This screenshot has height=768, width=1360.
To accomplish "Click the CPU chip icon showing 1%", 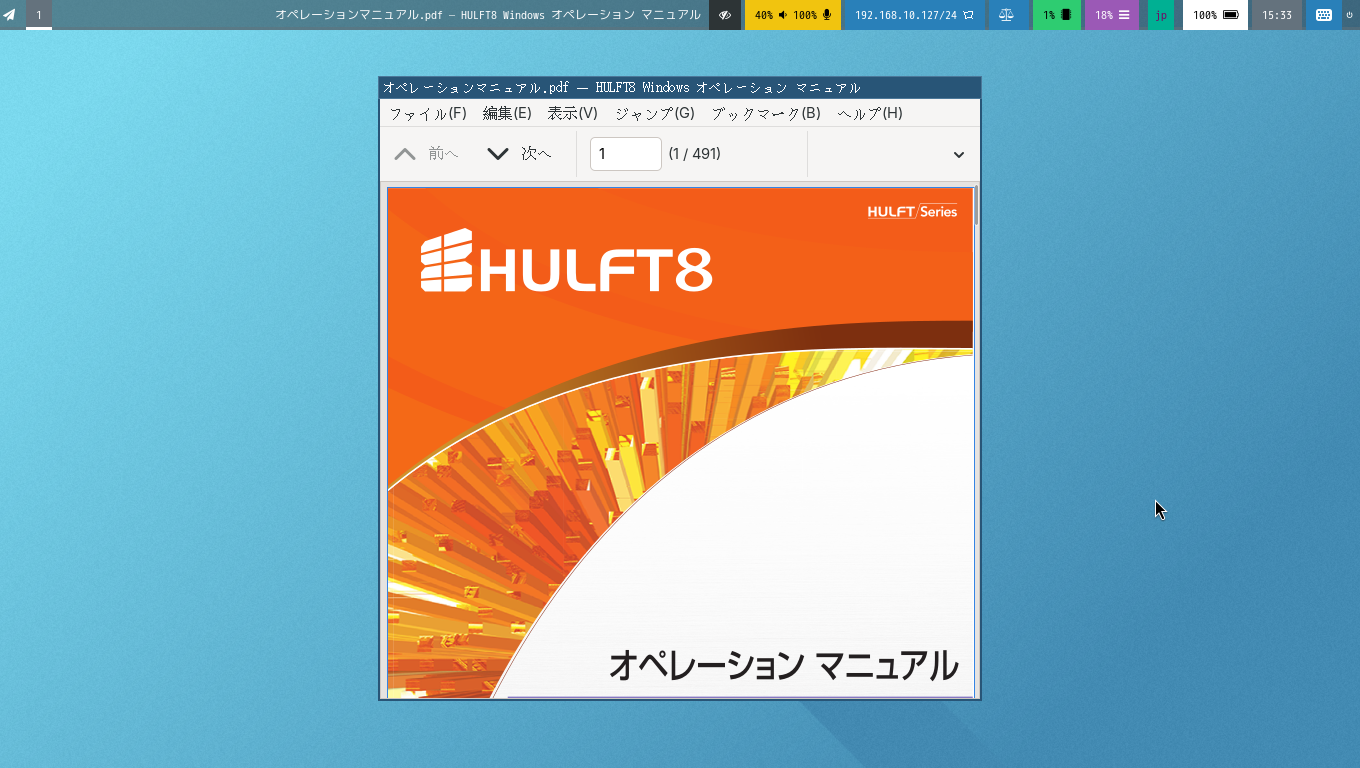I will (x=1066, y=15).
